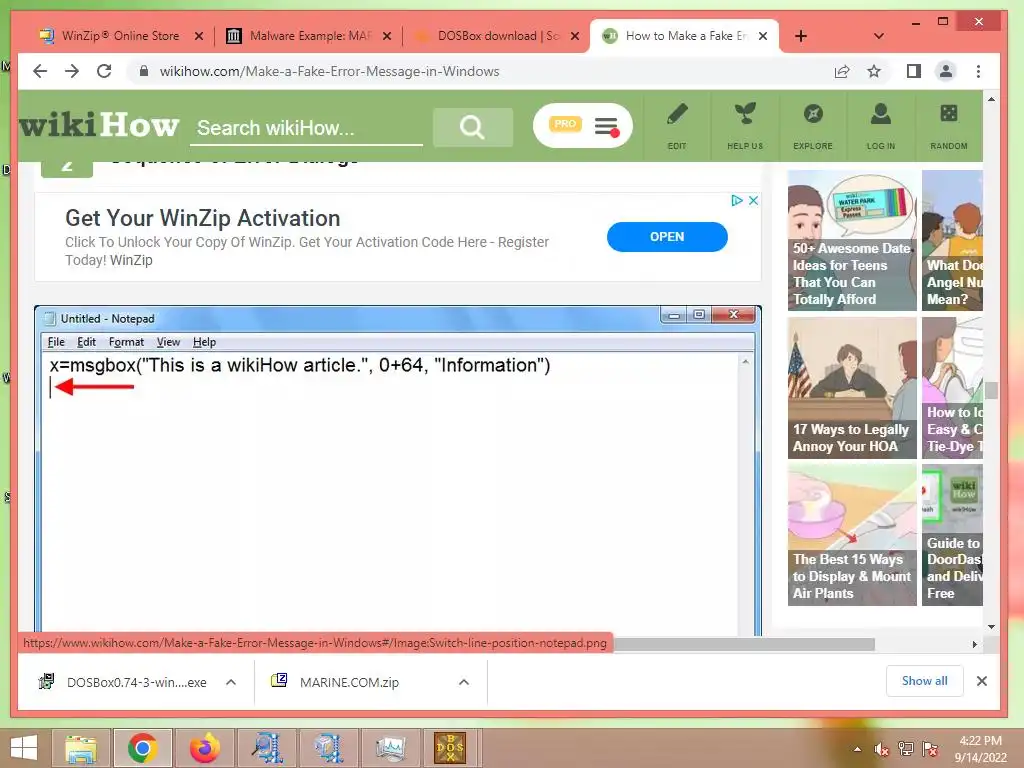Close the DOSBox download tab
The width and height of the screenshot is (1024, 768).
pos(575,37)
